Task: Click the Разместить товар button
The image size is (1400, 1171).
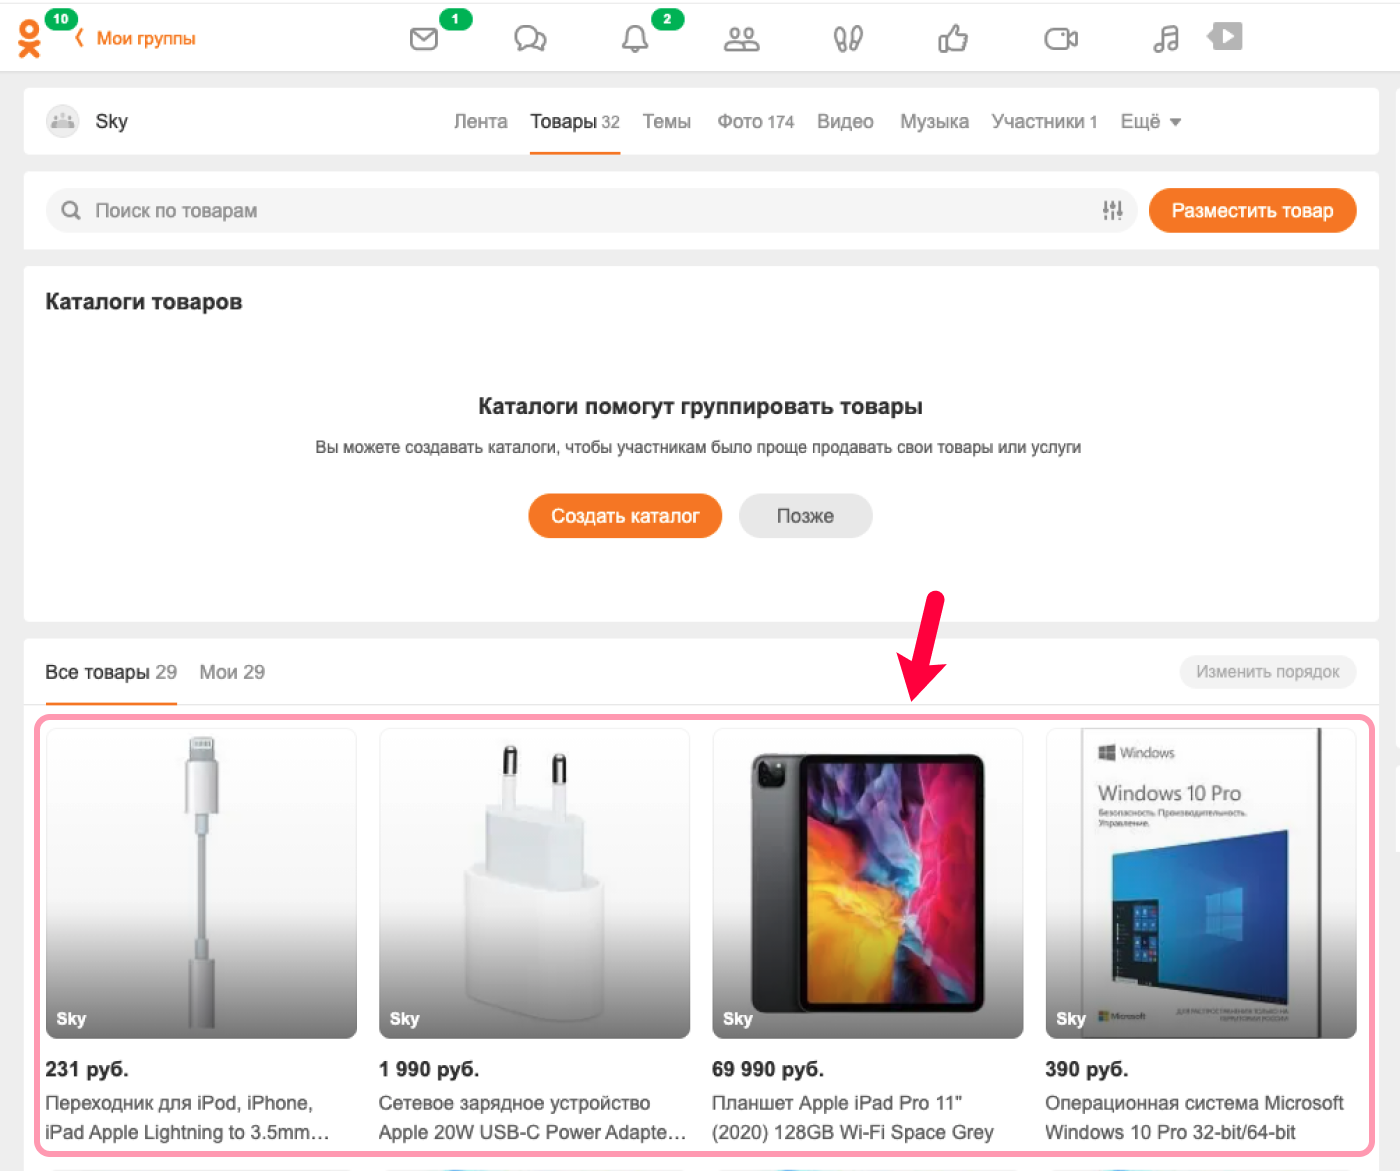Action: point(1252,210)
